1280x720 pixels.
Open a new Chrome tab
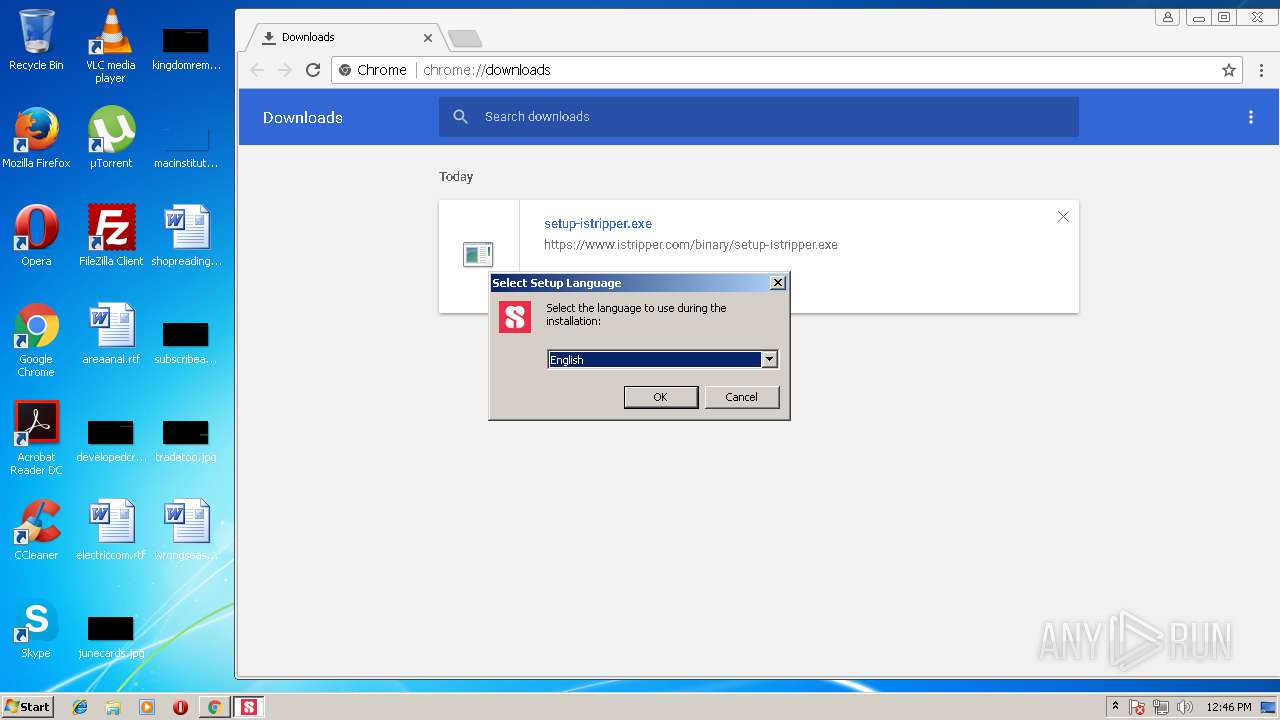click(x=464, y=38)
